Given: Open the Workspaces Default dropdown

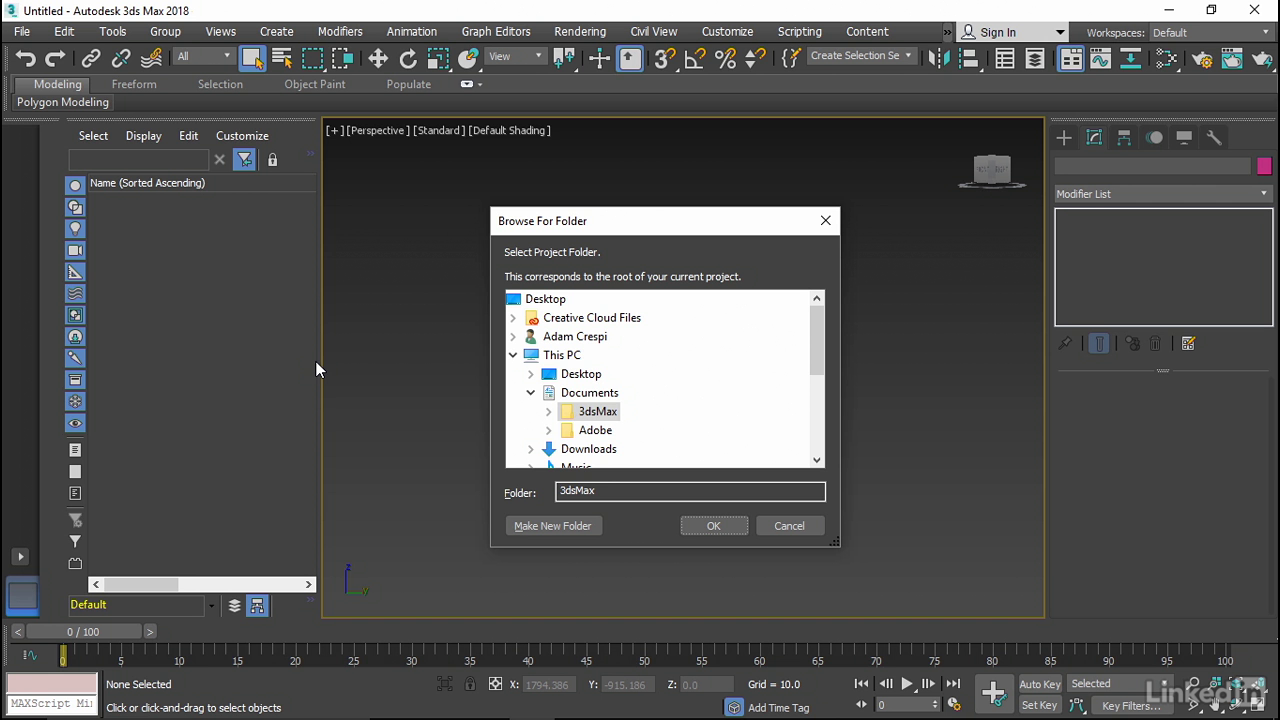Looking at the screenshot, I should [x=1210, y=33].
